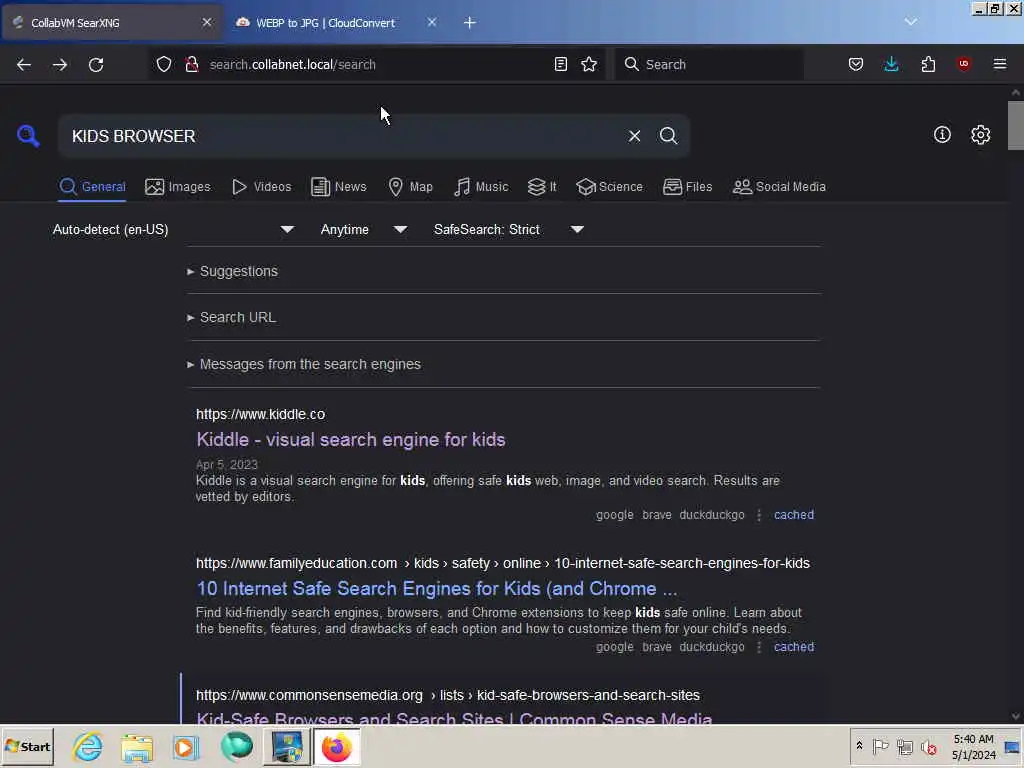Open Kiddle visual search engine result

click(x=351, y=440)
